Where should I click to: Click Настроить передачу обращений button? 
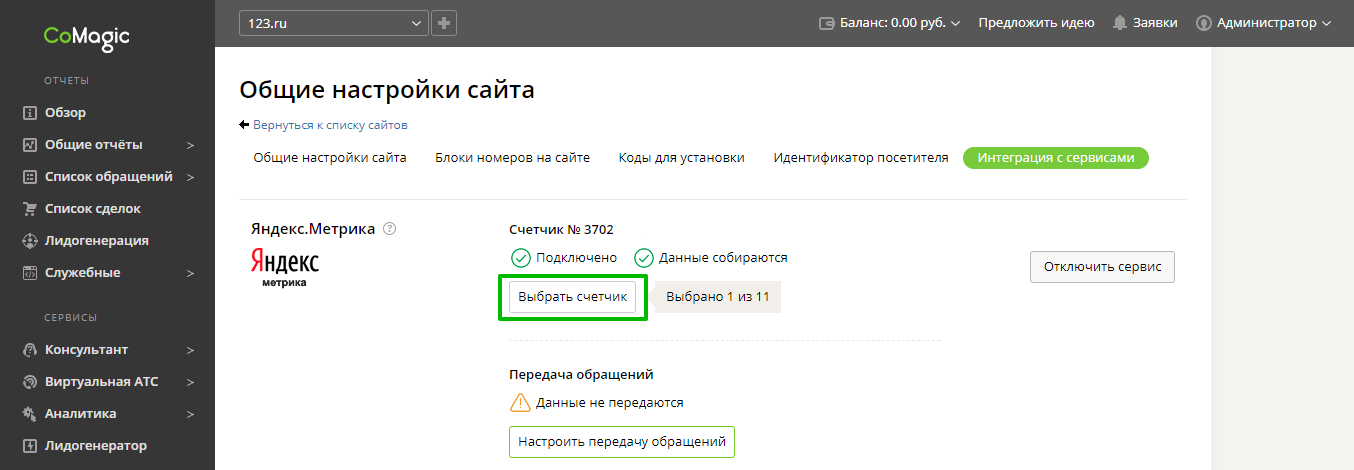click(622, 441)
